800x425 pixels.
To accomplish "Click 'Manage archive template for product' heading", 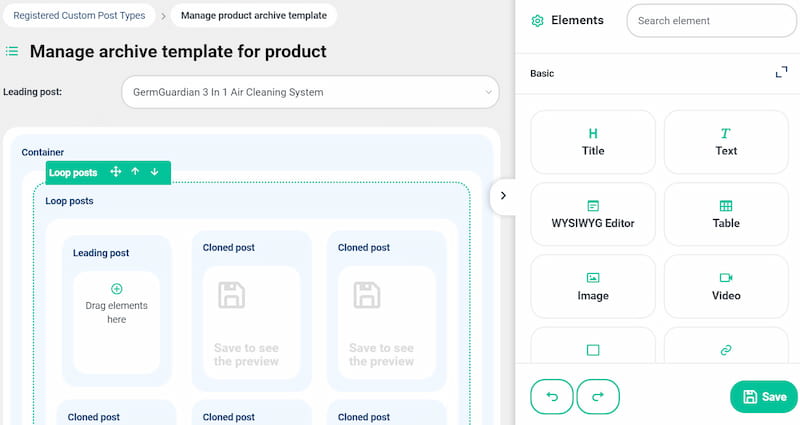I will [x=178, y=51].
